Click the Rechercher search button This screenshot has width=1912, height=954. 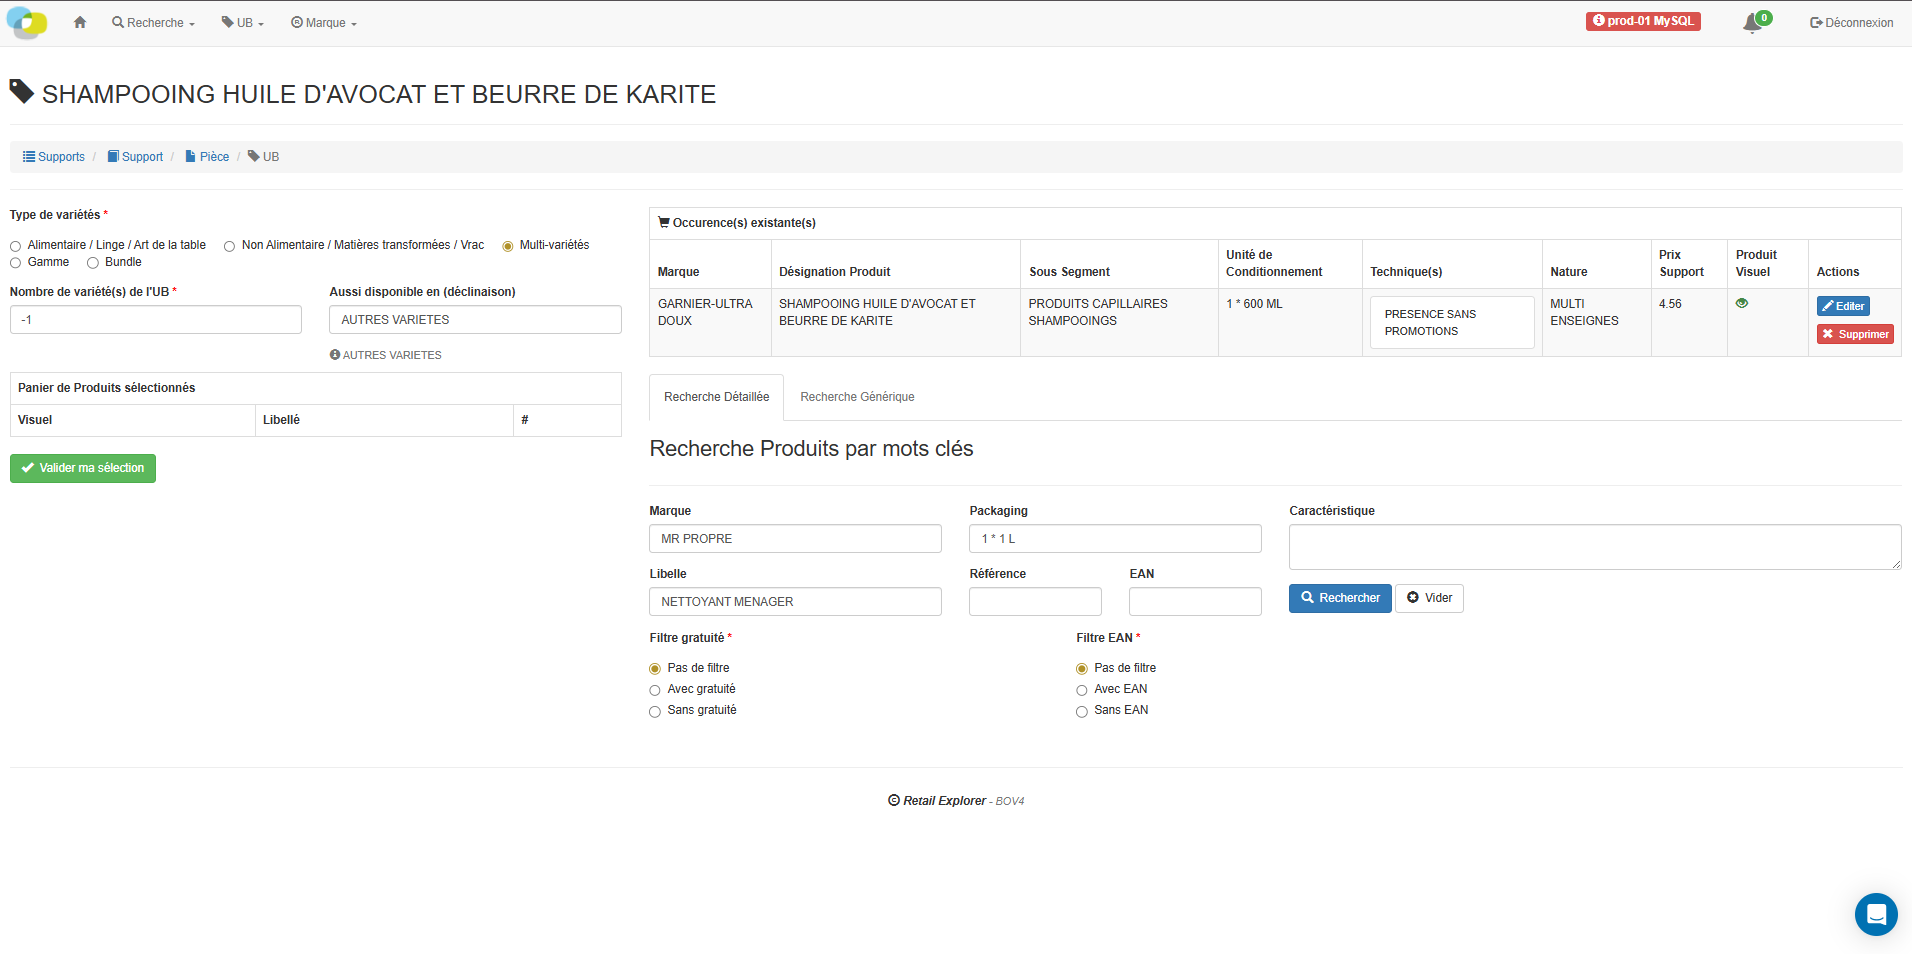coord(1339,598)
